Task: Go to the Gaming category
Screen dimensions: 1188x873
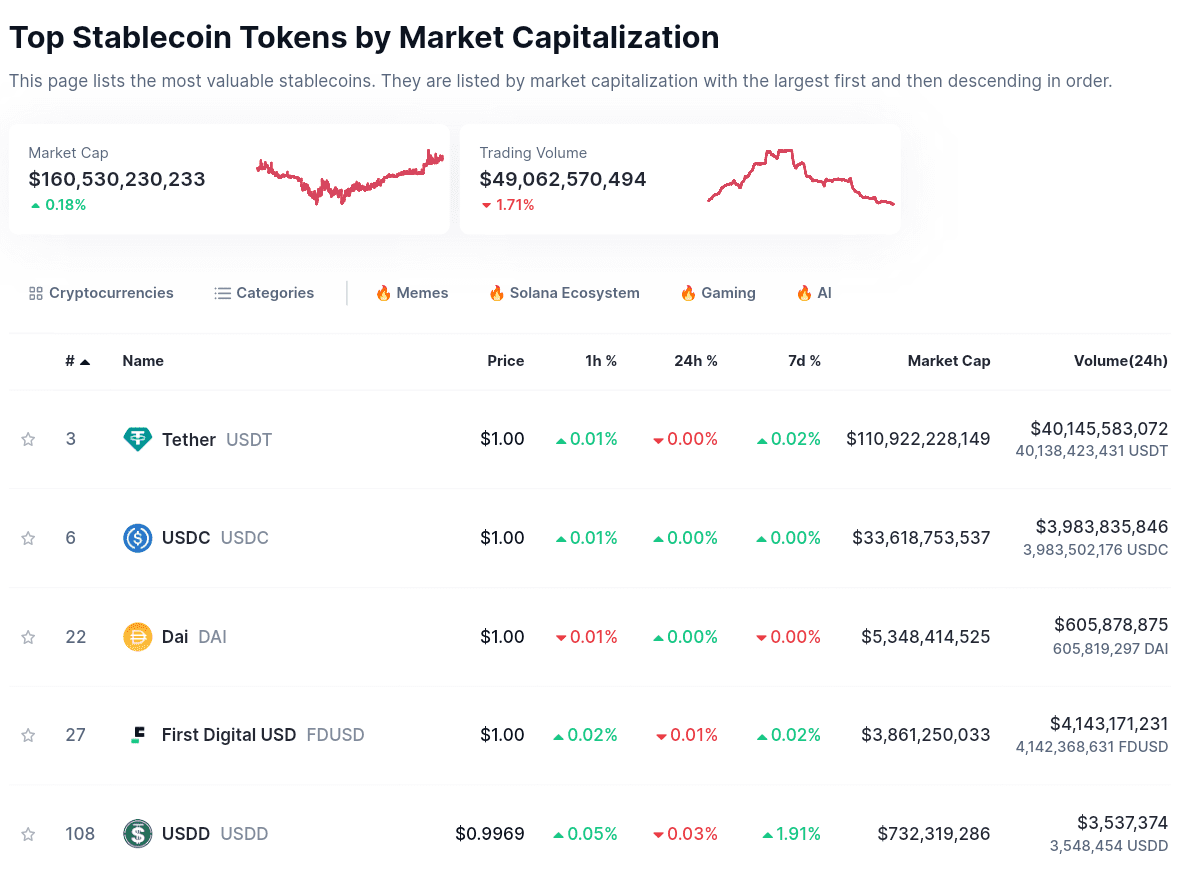Action: (x=718, y=293)
